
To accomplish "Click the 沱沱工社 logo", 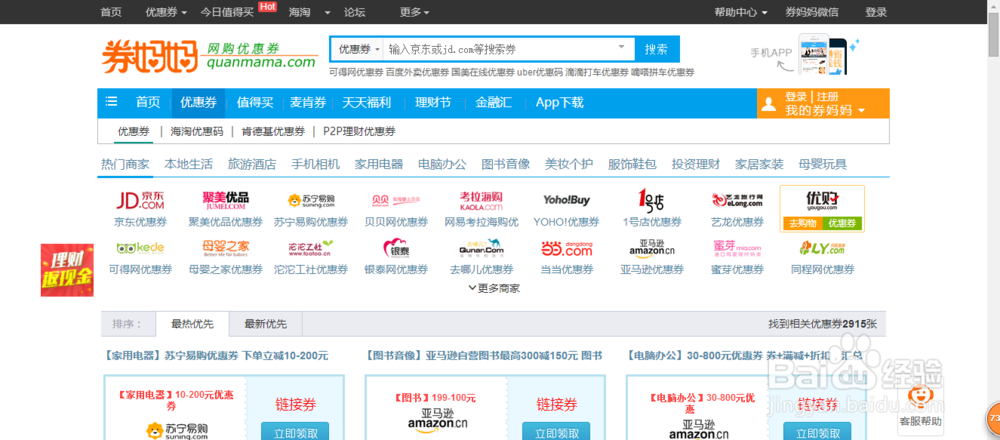I will (x=311, y=247).
